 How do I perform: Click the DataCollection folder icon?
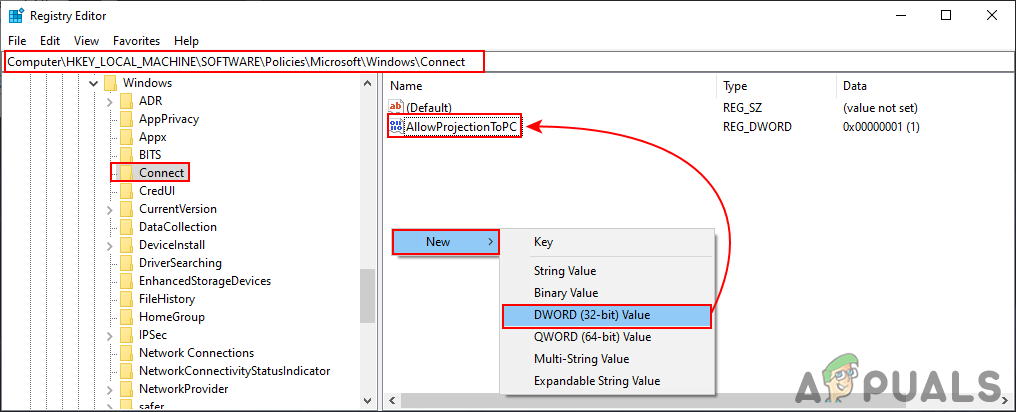tap(126, 227)
